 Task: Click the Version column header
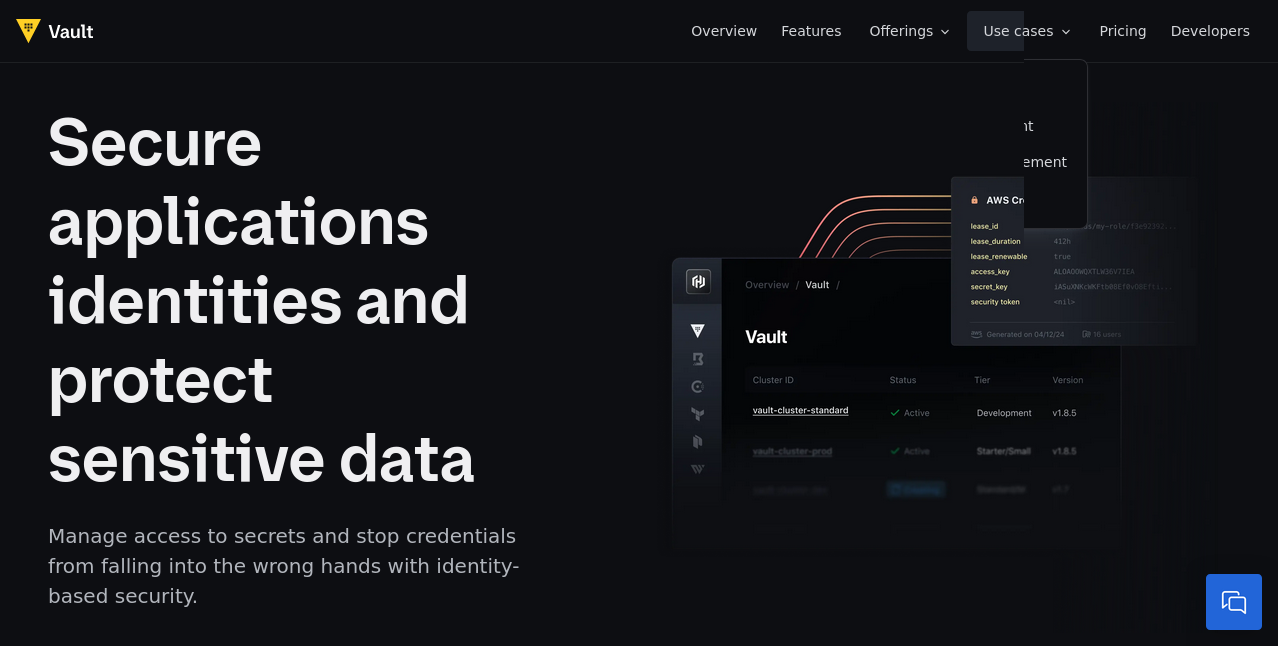click(1067, 380)
